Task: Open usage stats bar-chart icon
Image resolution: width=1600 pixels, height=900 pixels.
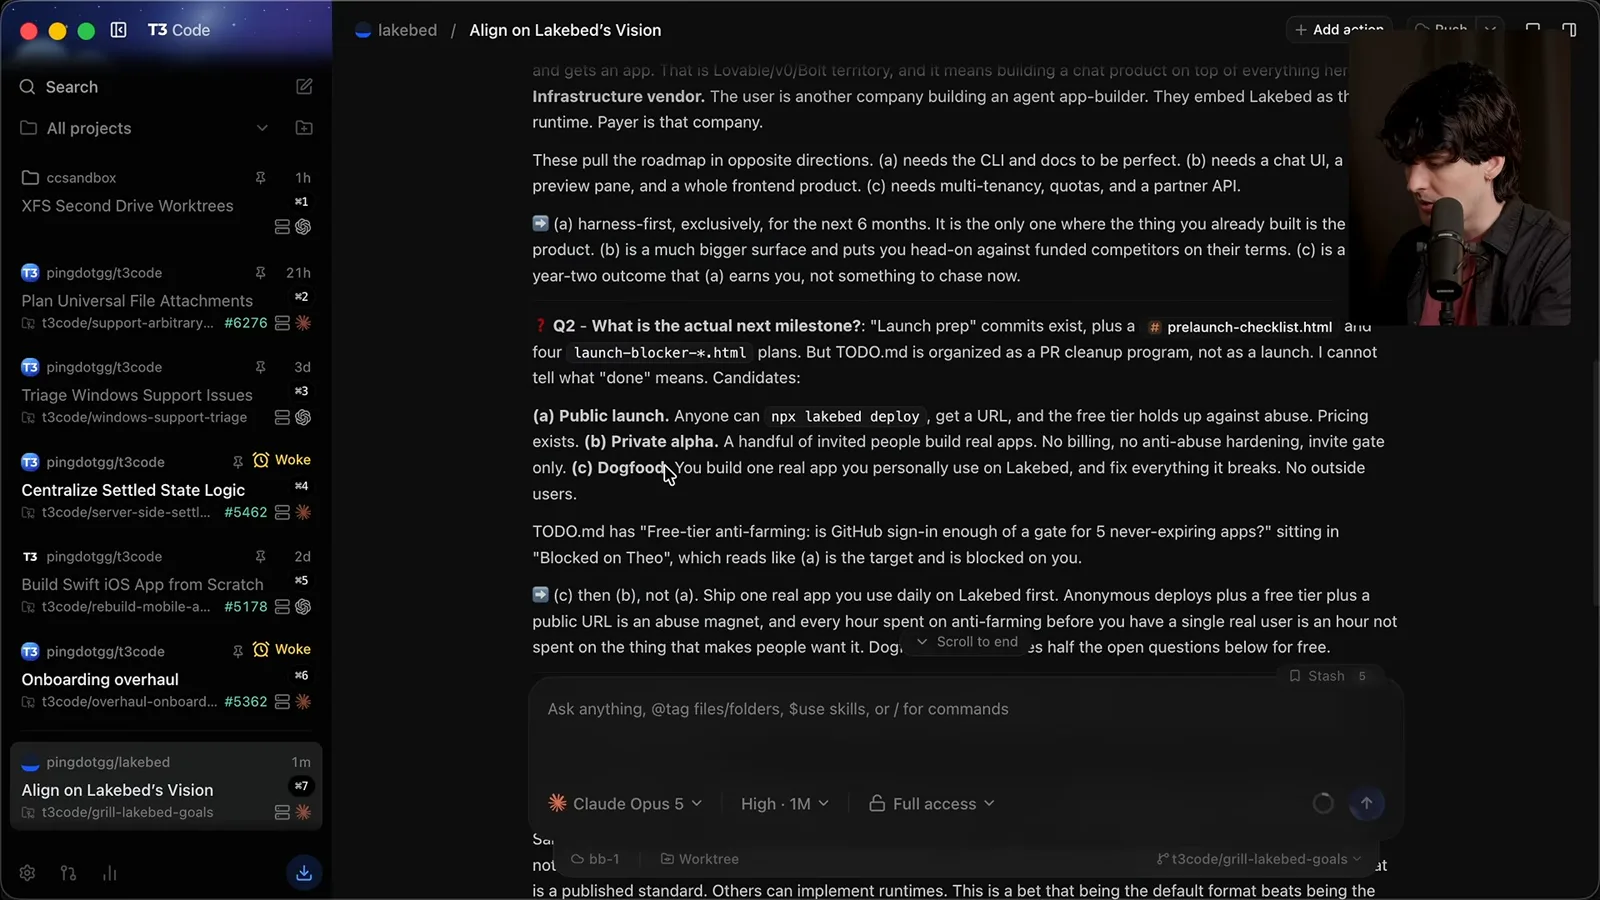Action: point(110,873)
